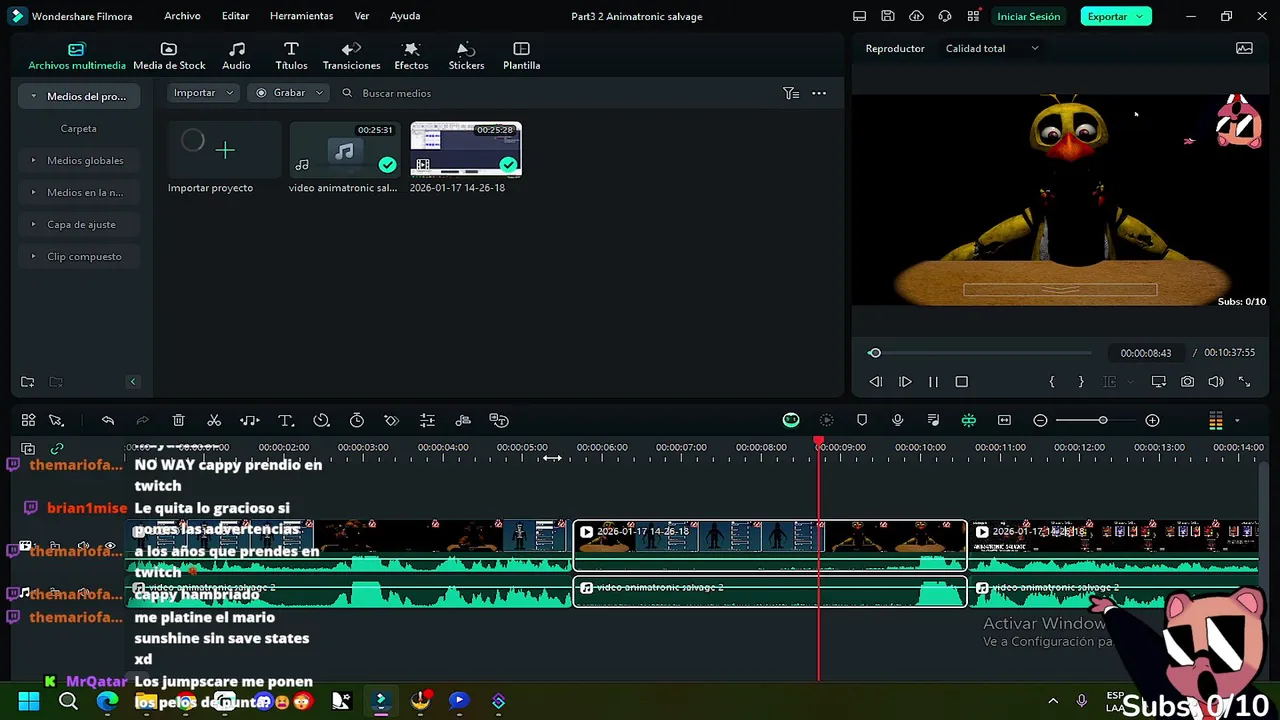Set the mark-in point brace
This screenshot has width=1280, height=720.
(x=1051, y=382)
